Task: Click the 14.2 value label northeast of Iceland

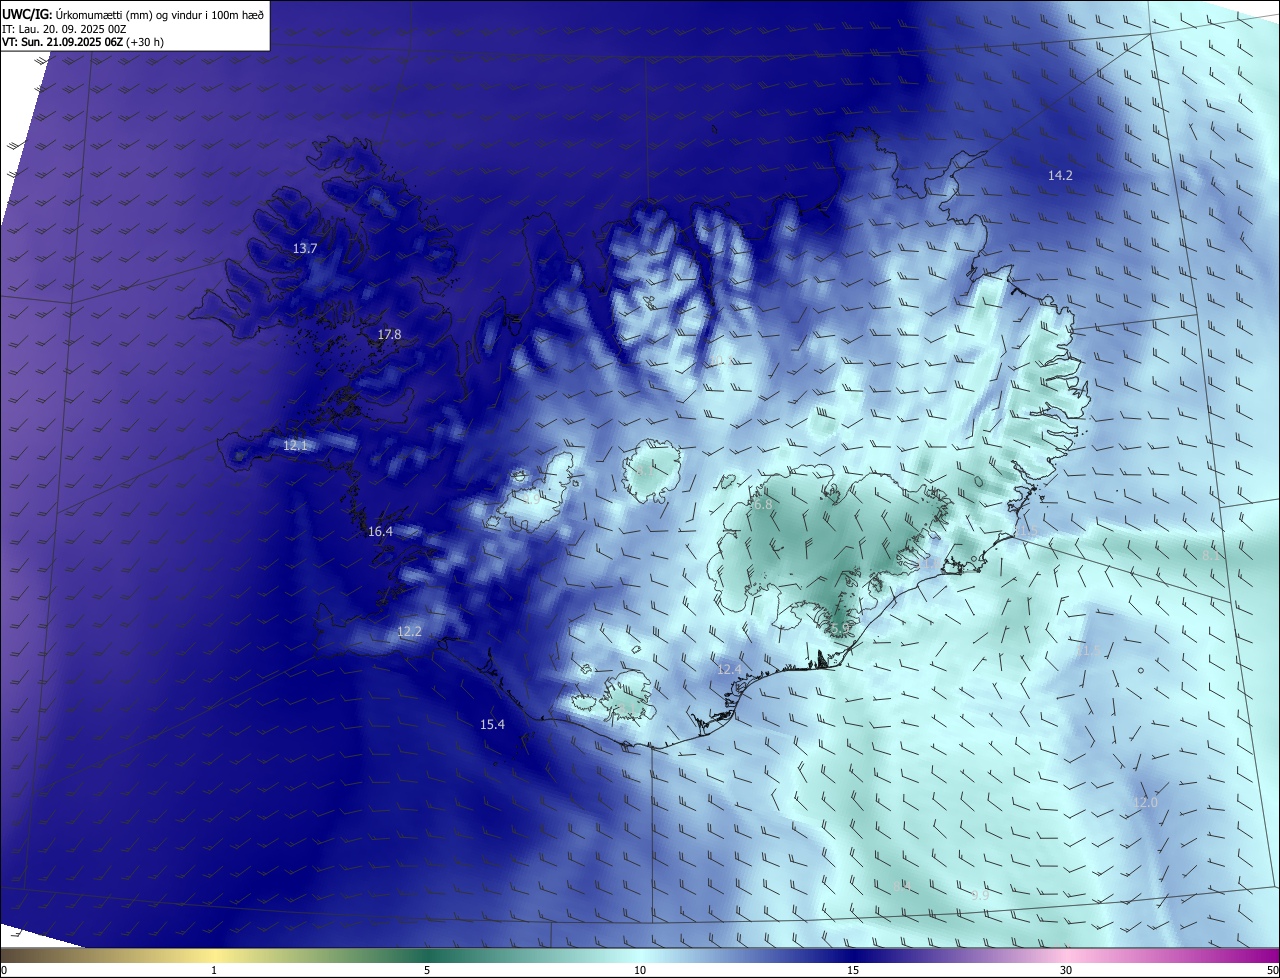Action: [x=1060, y=175]
